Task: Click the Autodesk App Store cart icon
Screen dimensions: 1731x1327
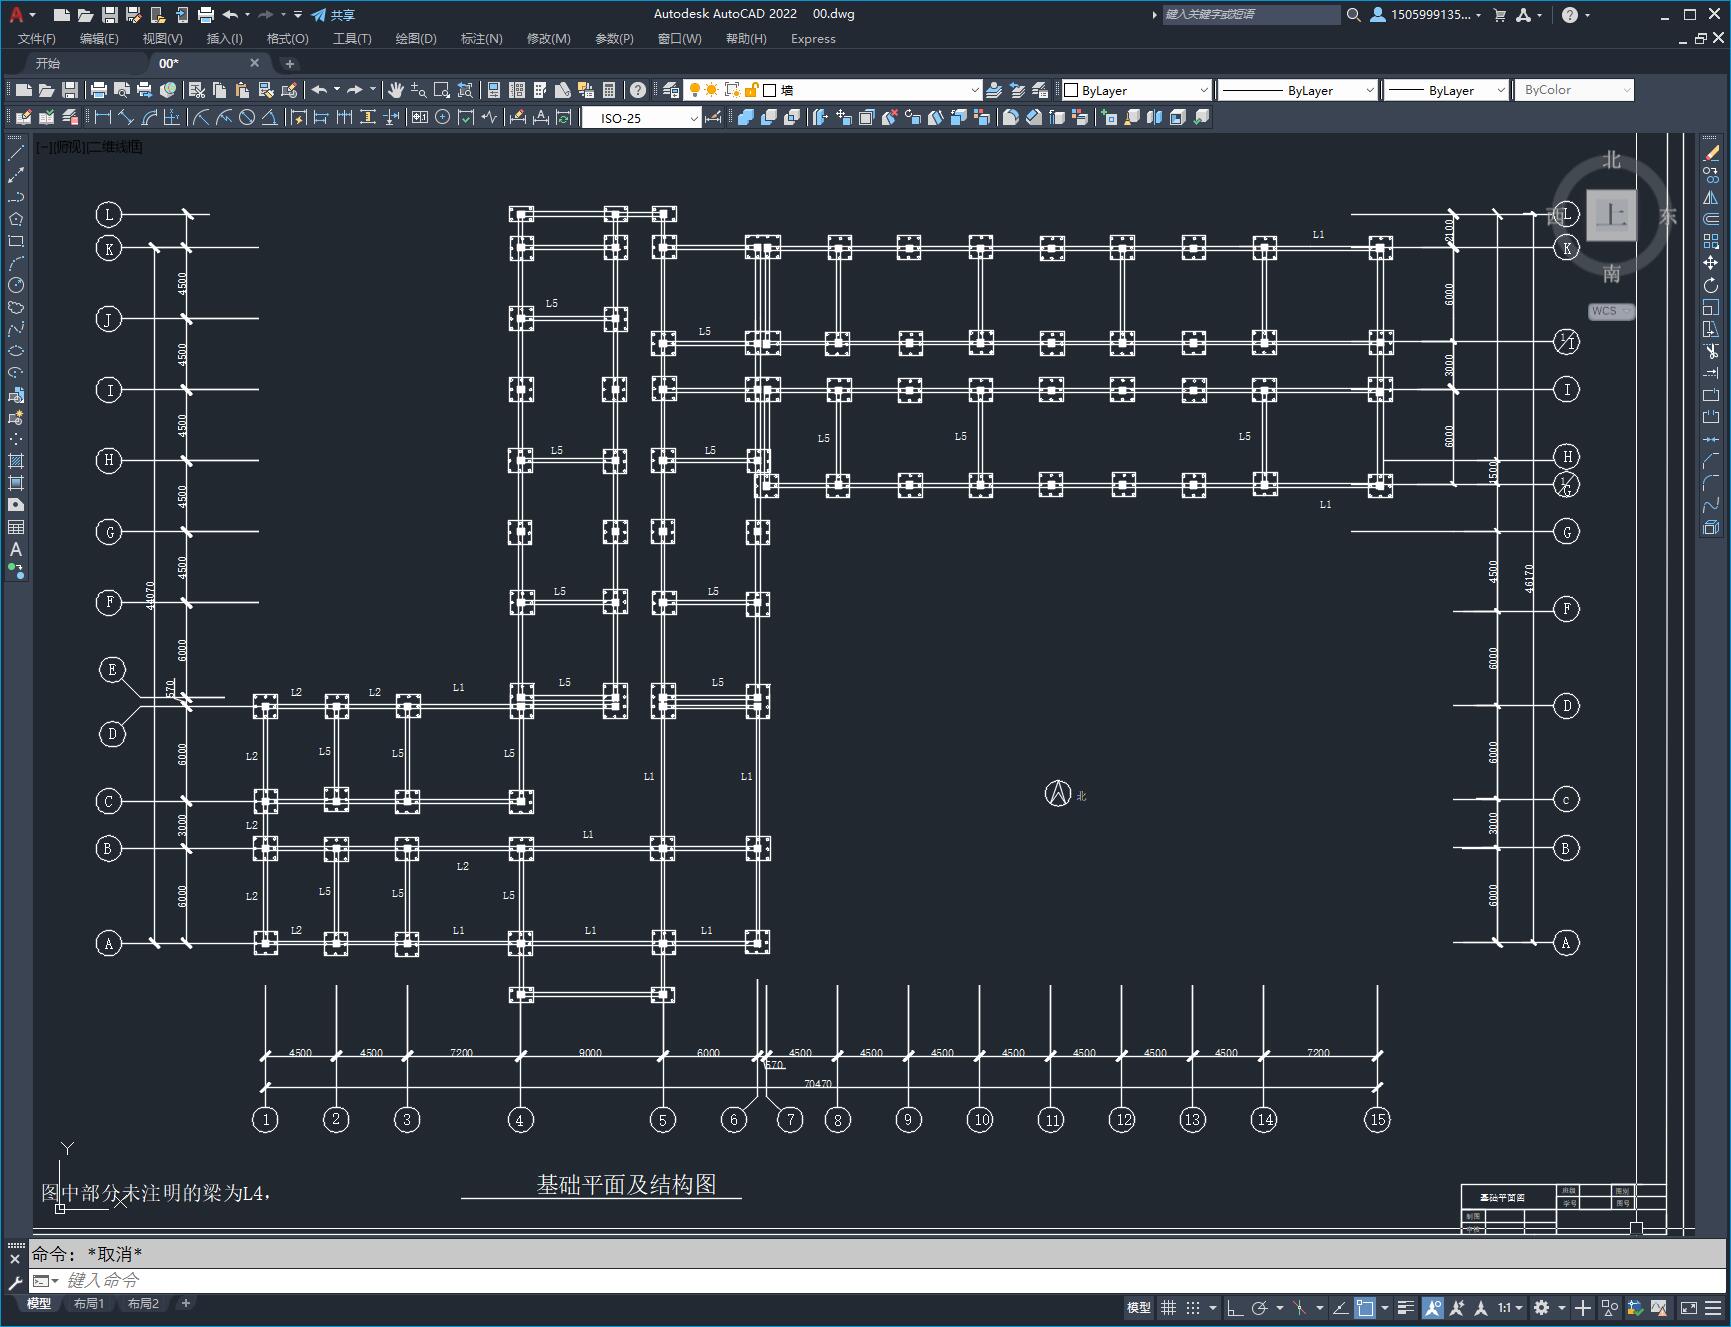Action: coord(1499,15)
